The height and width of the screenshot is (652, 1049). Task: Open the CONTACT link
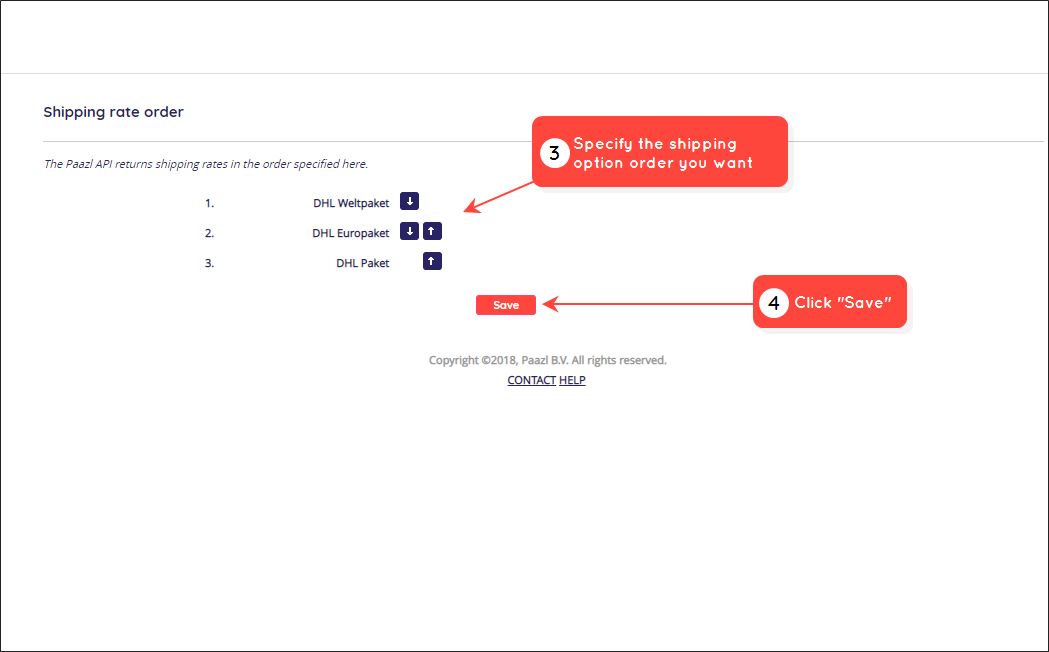point(531,380)
